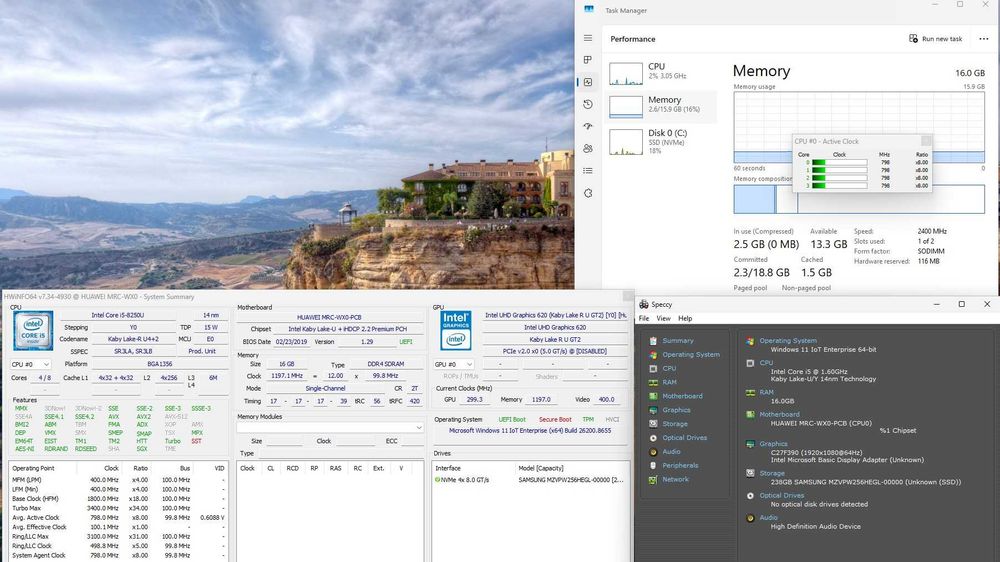Select Summary in Speccy sidebar

click(677, 341)
